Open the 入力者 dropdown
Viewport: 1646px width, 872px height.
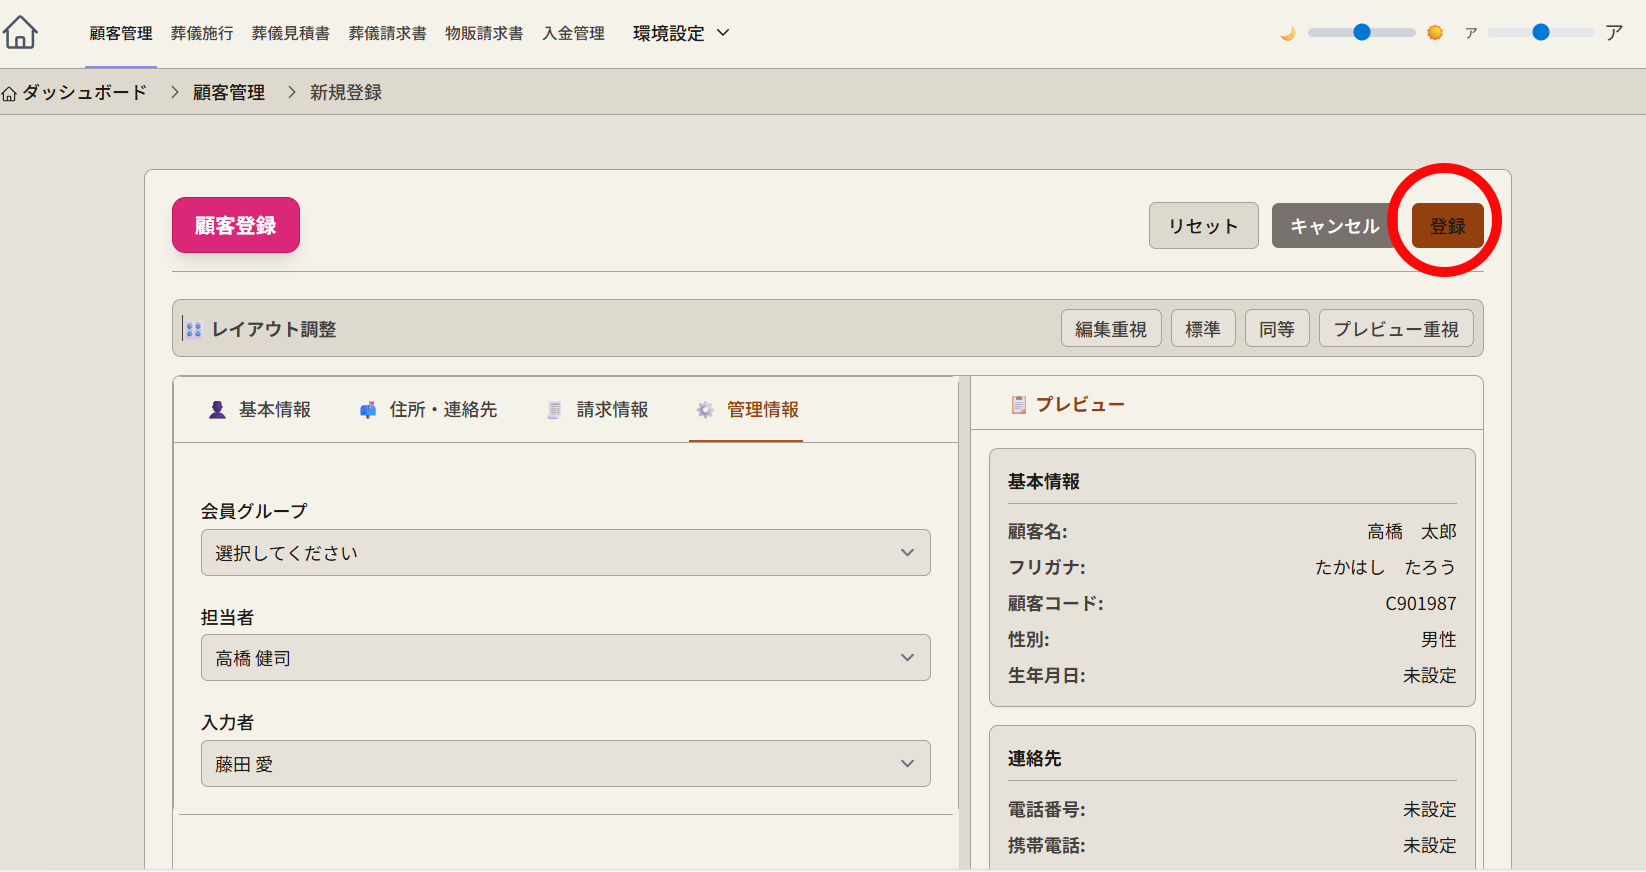[565, 764]
